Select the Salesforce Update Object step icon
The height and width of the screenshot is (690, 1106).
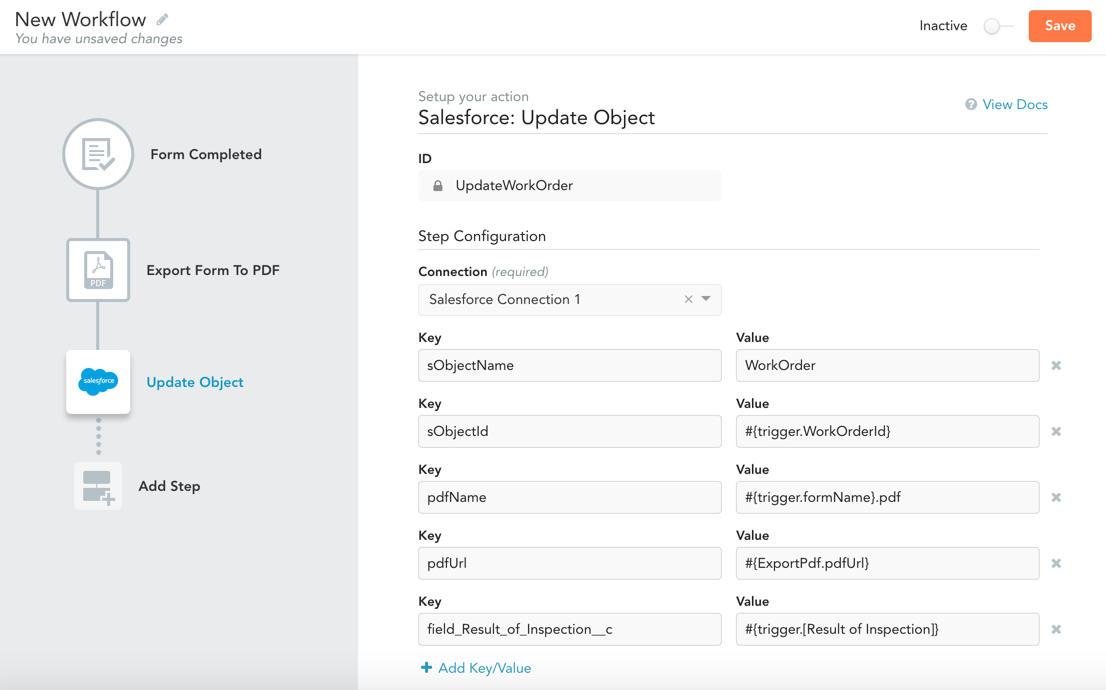[x=98, y=382]
